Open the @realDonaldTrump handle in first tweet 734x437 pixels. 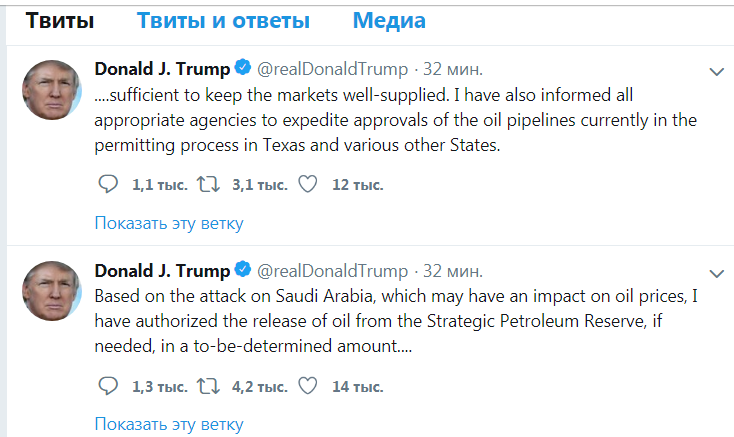click(x=333, y=69)
